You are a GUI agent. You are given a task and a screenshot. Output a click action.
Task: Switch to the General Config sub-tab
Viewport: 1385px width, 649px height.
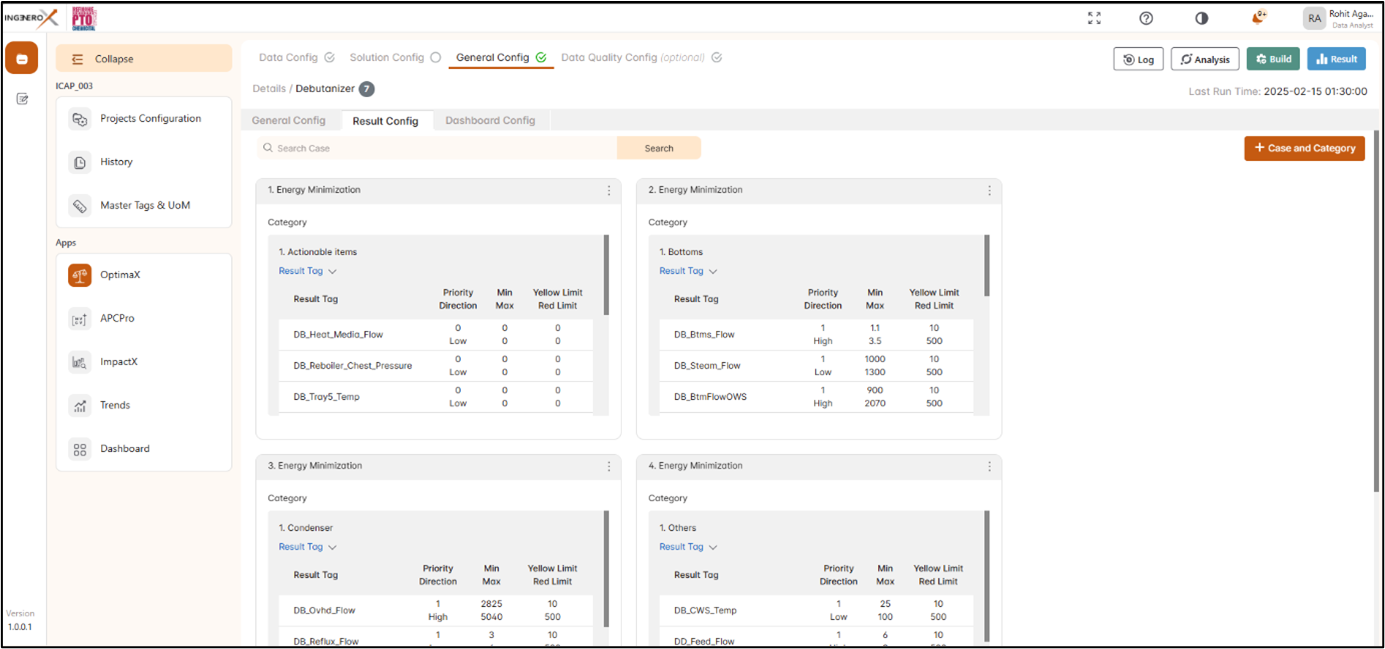point(288,120)
